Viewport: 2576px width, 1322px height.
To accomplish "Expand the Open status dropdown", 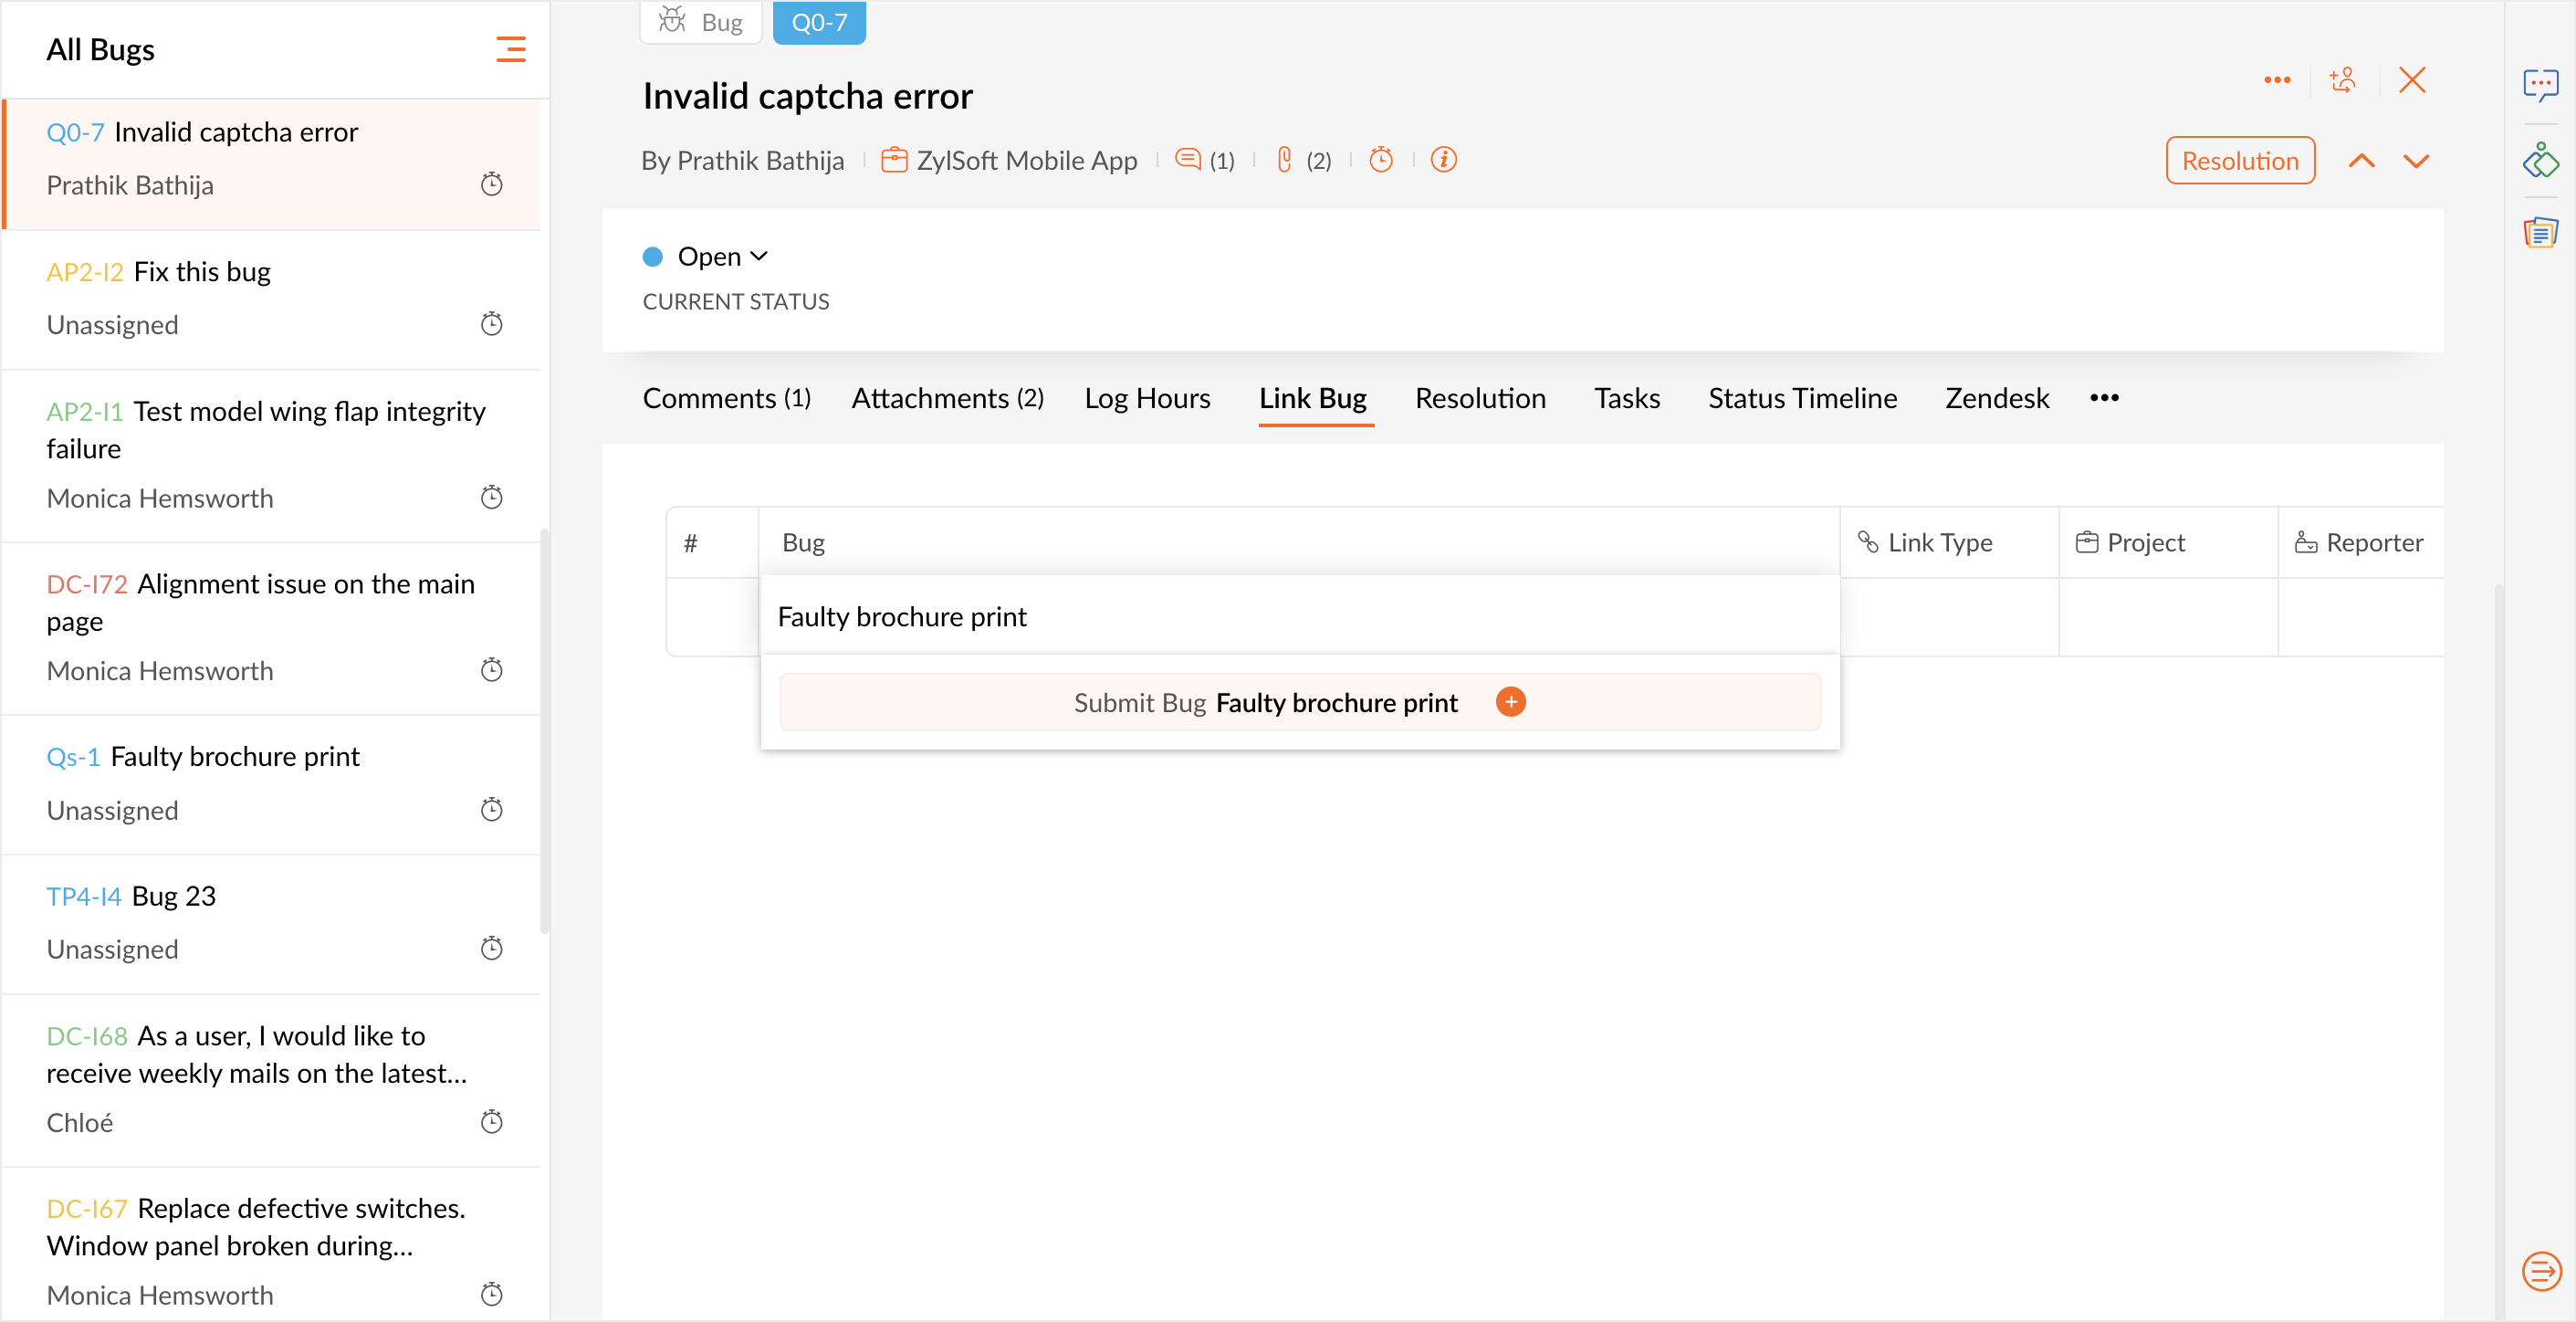I will [x=722, y=257].
